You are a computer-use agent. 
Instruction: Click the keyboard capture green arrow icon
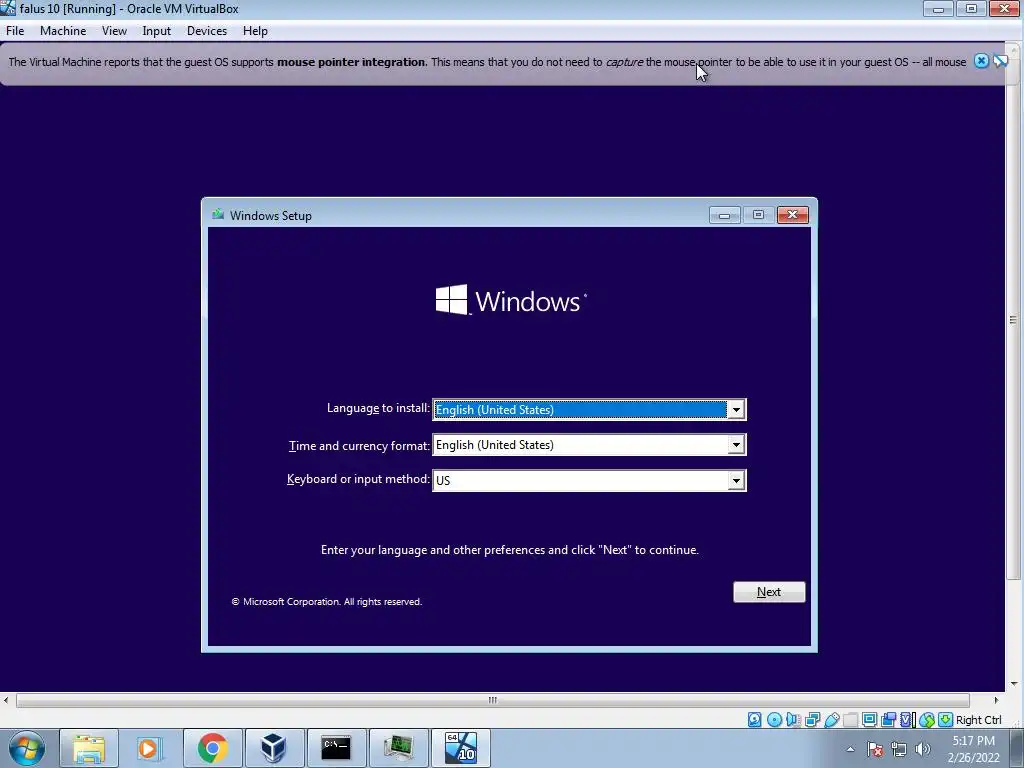point(946,720)
